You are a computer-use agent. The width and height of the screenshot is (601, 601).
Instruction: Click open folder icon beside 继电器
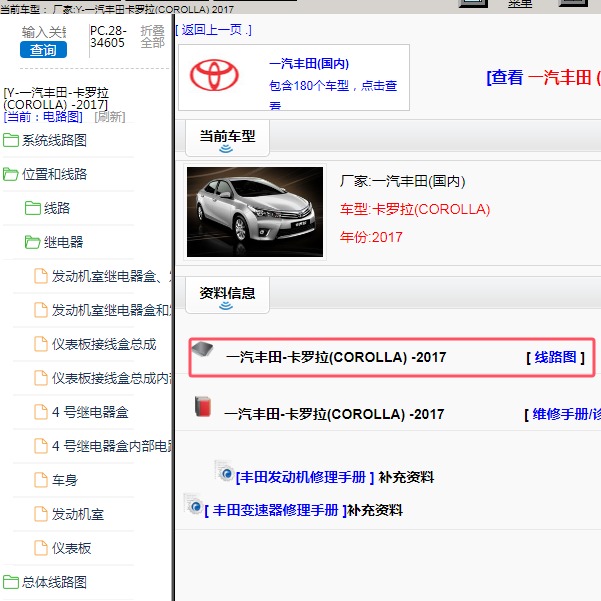[x=33, y=242]
